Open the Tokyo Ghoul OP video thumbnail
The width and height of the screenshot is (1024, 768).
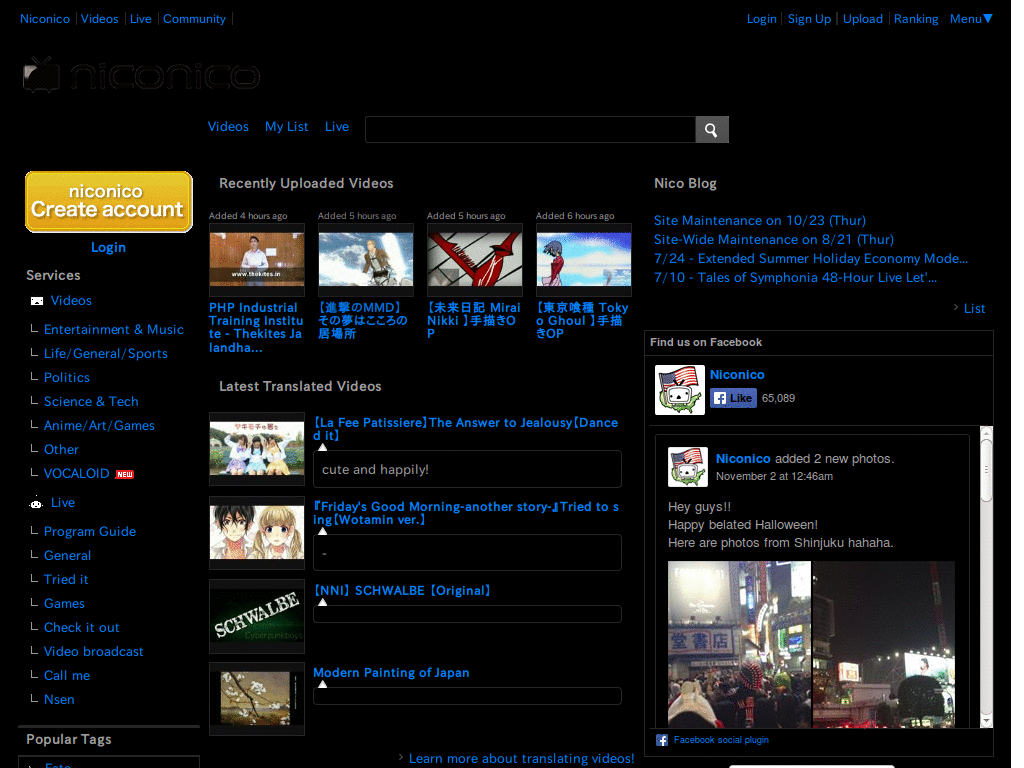[584, 260]
